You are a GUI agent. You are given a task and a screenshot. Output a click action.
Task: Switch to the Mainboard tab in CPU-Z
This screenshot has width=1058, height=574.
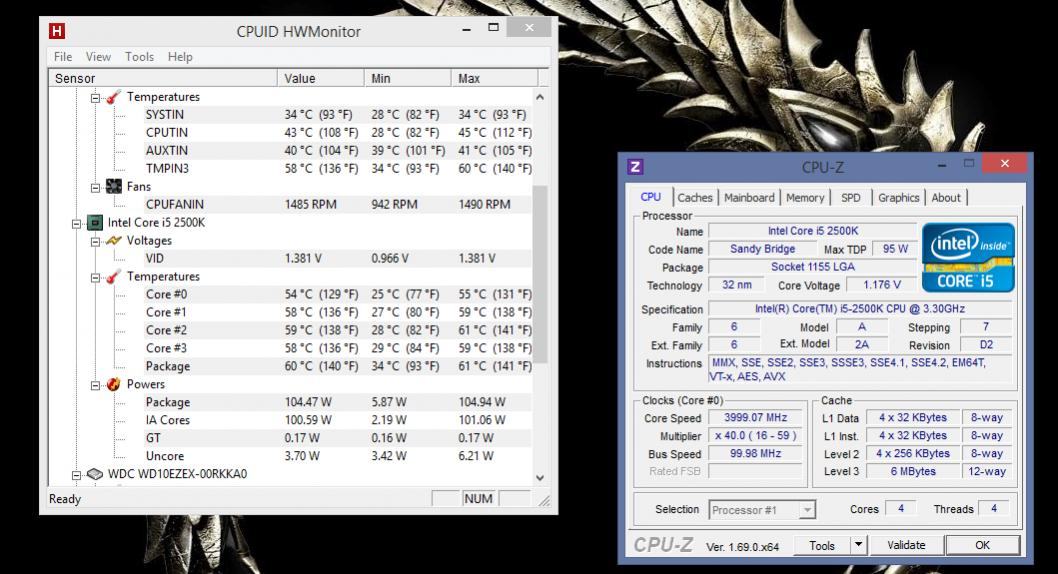point(749,198)
